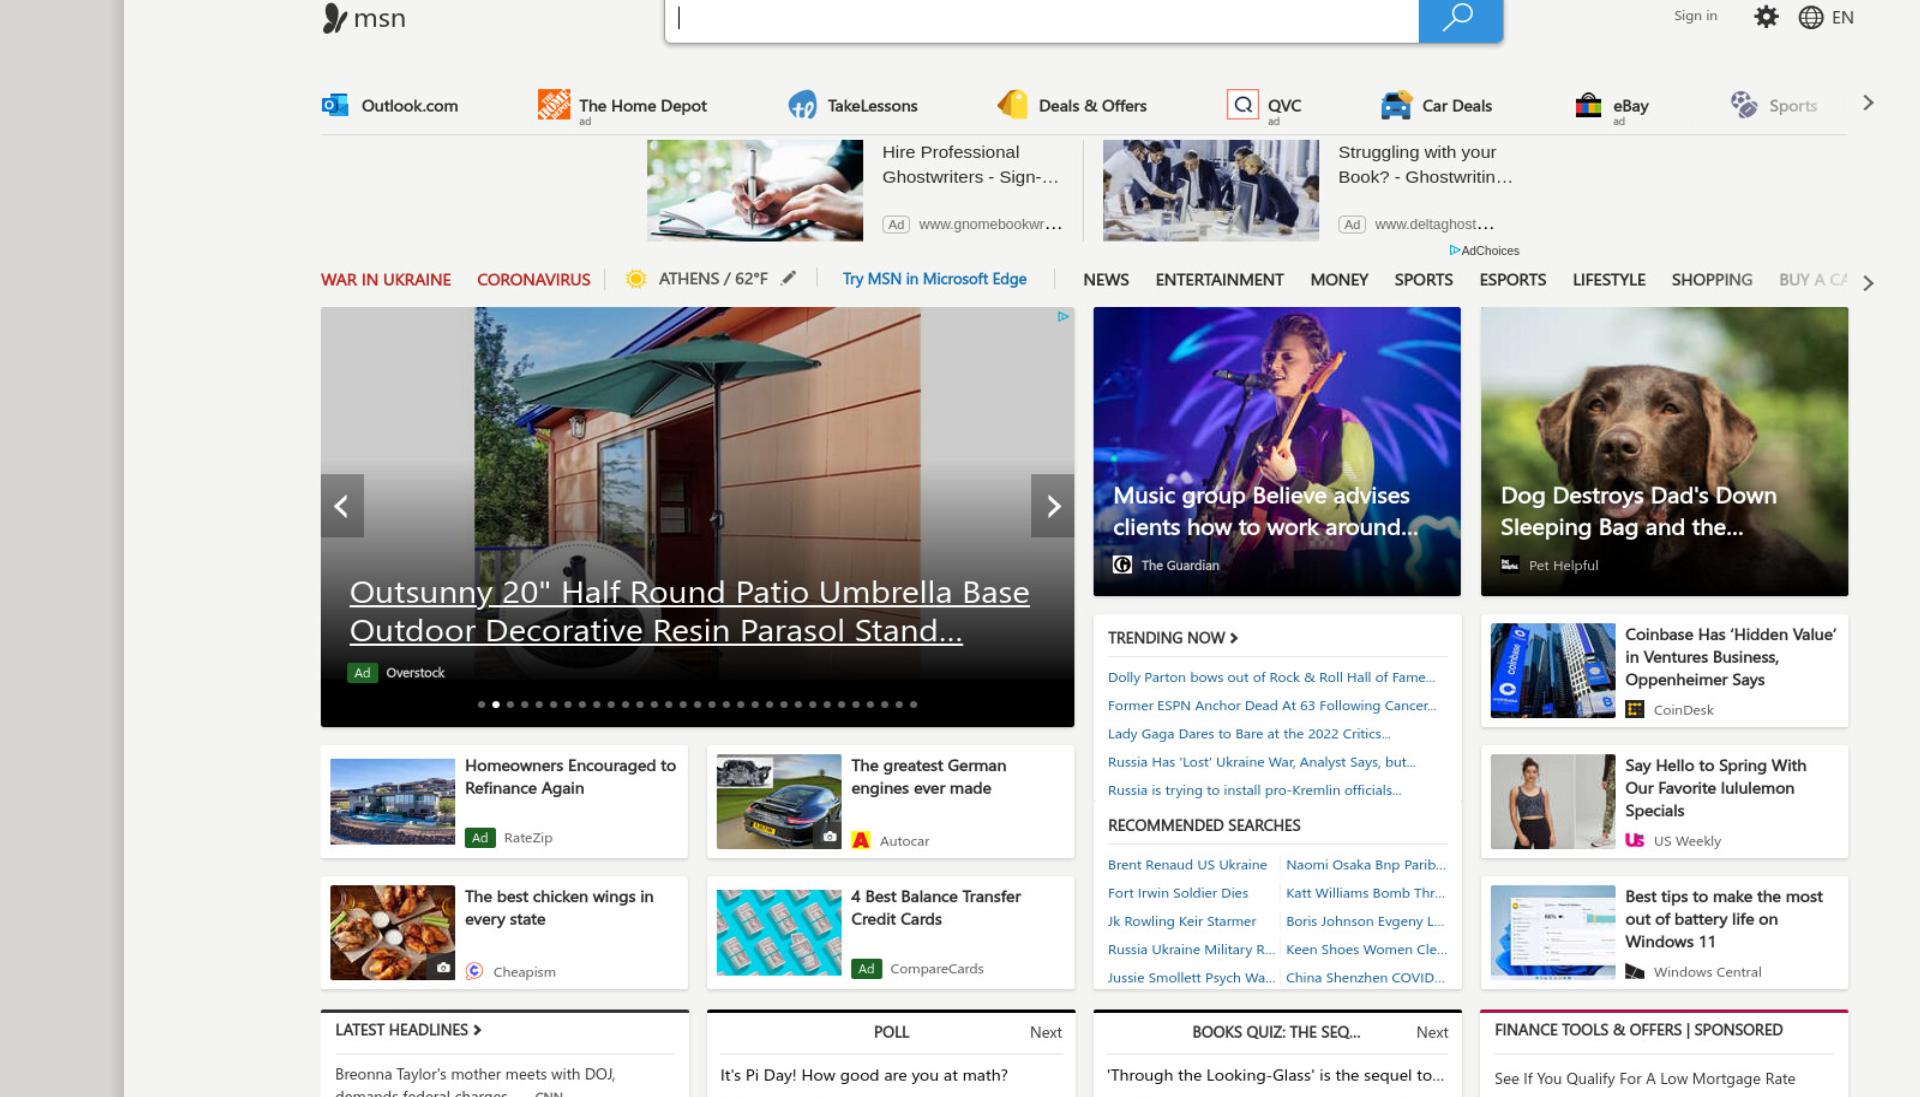The image size is (1920, 1097).
Task: Click Try MSN in Microsoft Edge
Action: coord(934,279)
